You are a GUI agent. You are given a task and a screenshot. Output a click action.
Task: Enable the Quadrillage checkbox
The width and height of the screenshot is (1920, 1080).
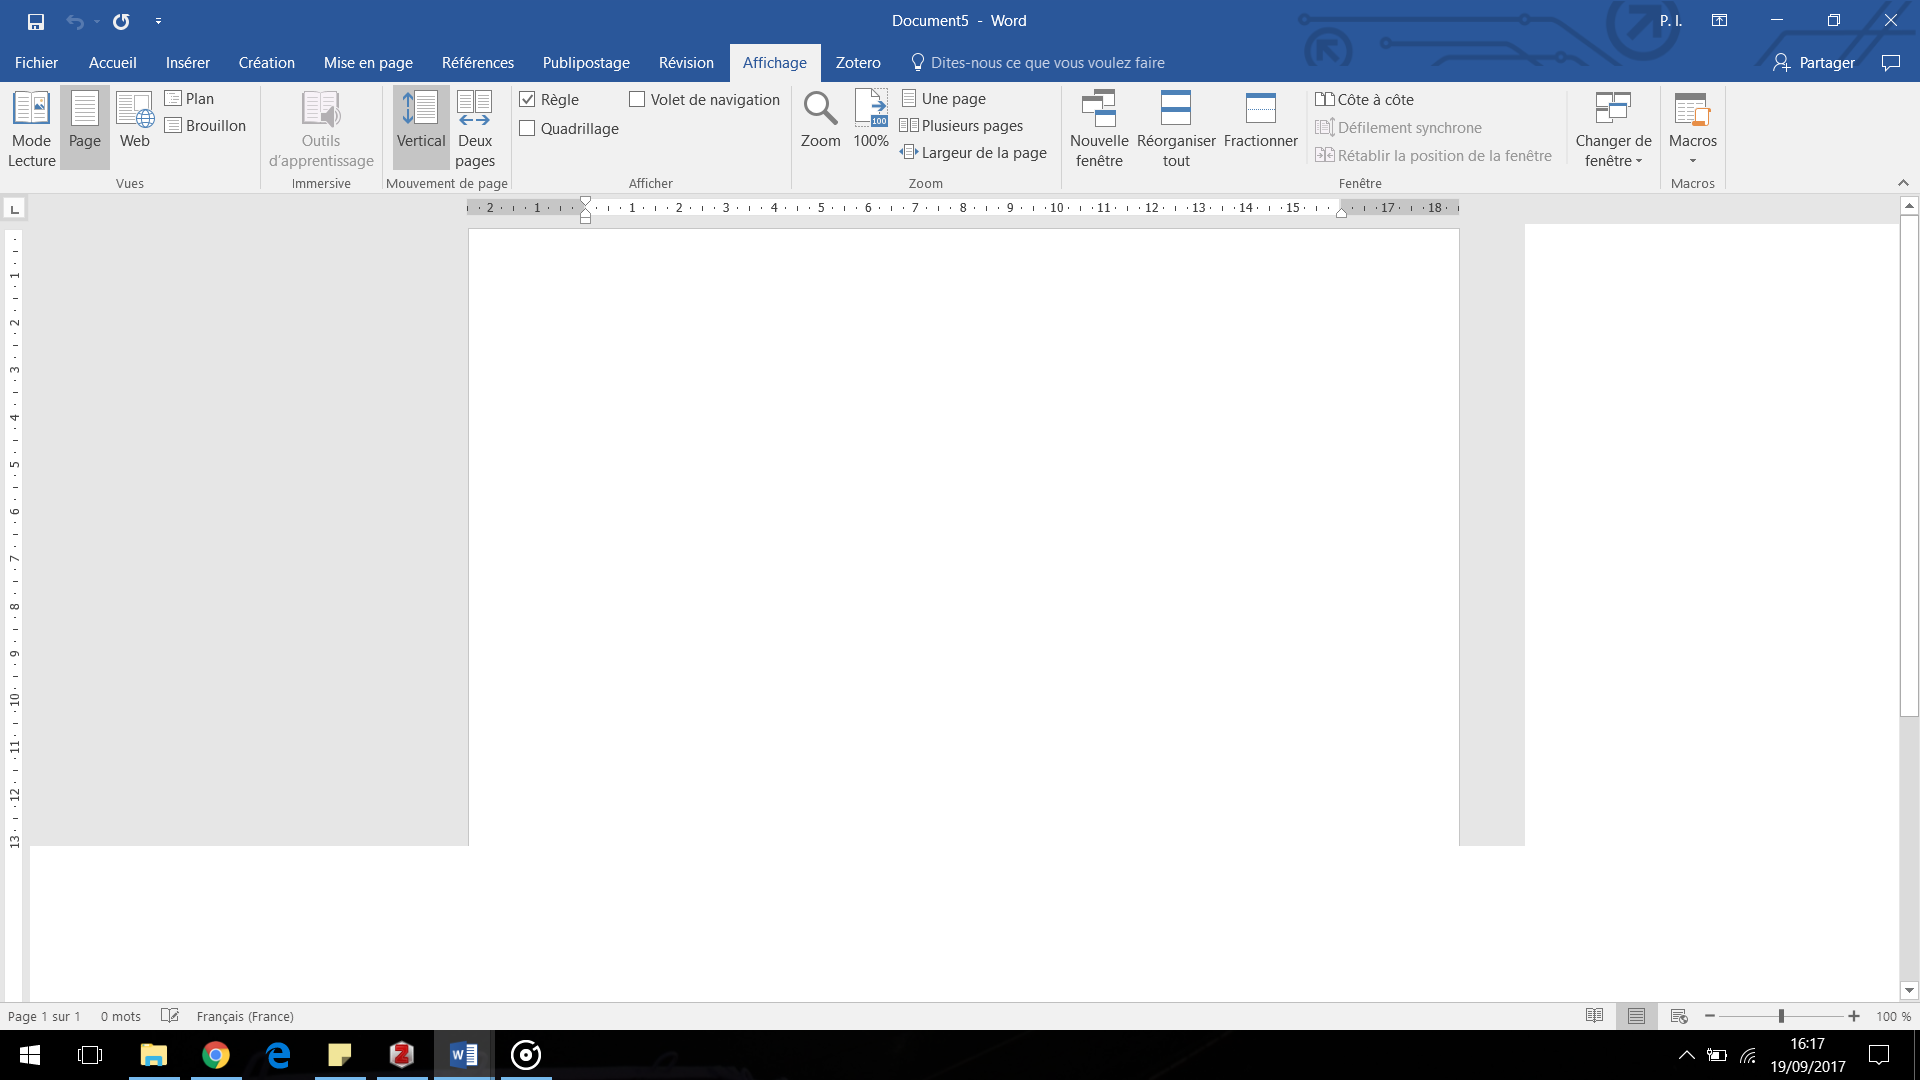click(528, 128)
